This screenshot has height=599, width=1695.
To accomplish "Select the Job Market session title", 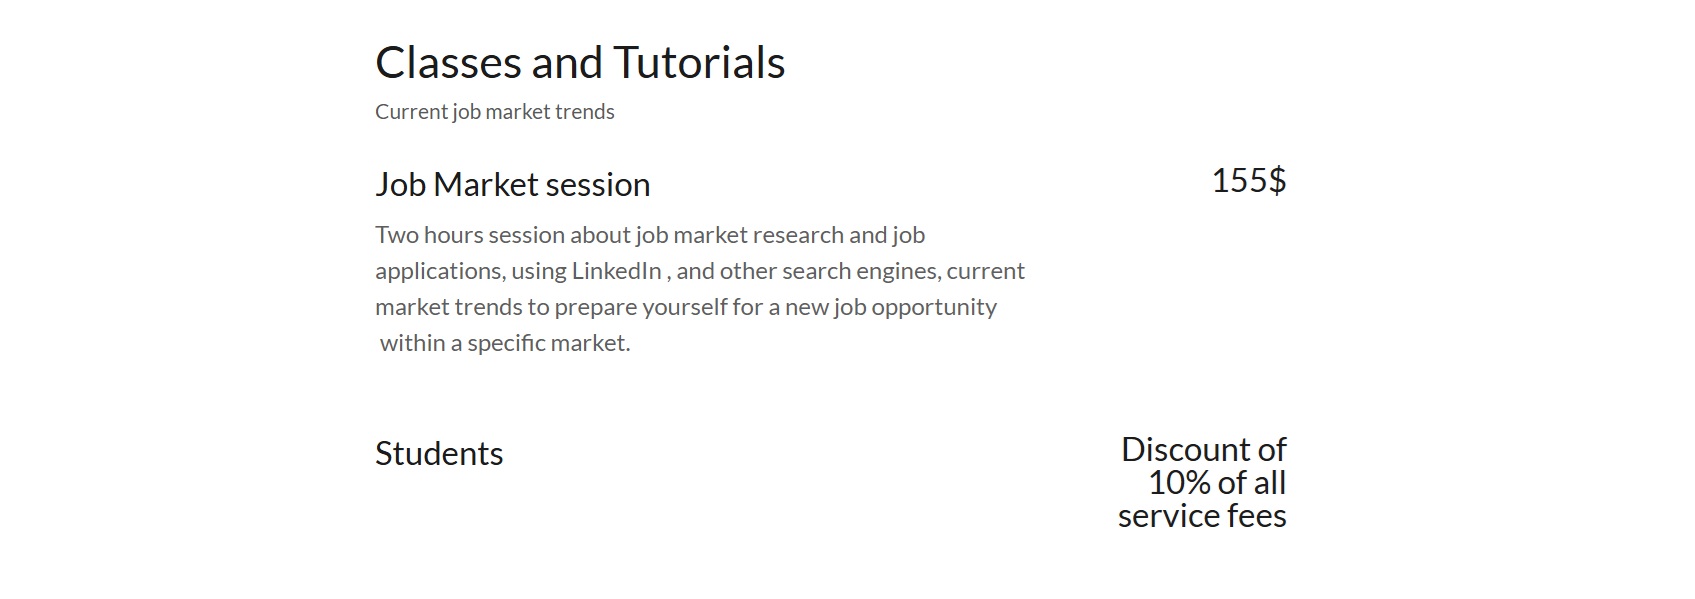I will click(x=512, y=185).
